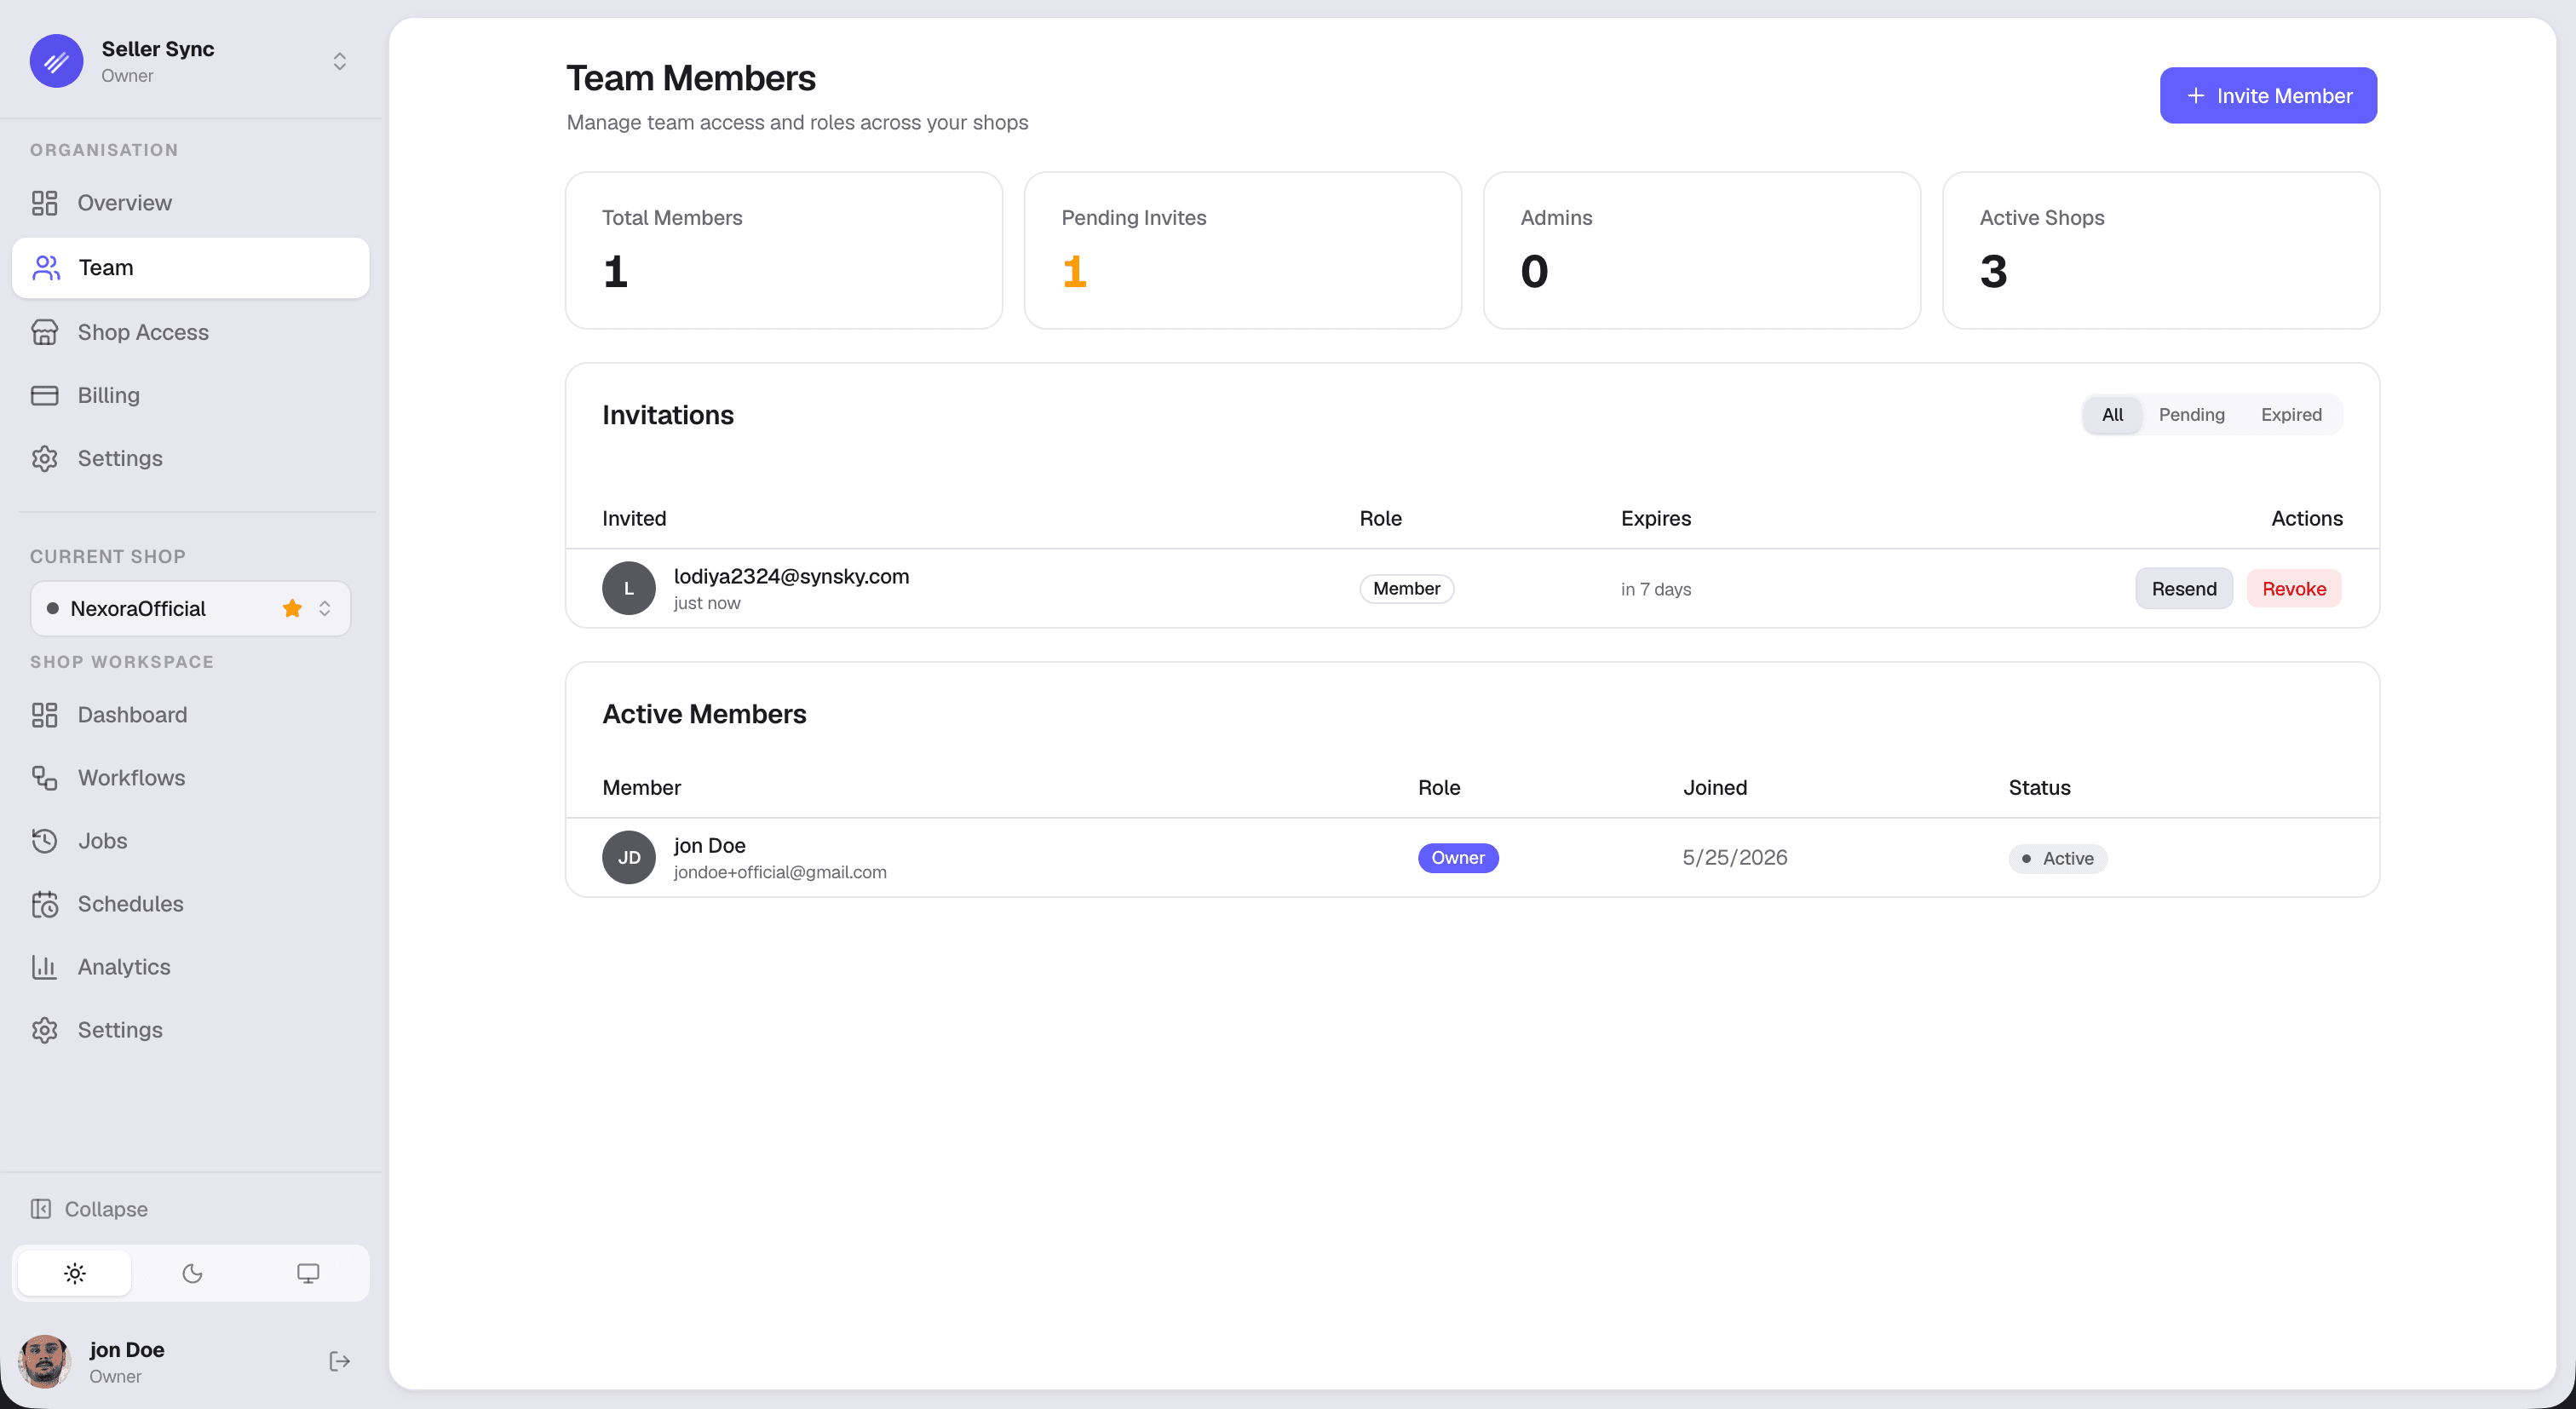Click the Admins card
The height and width of the screenshot is (1409, 2576).
[1702, 250]
